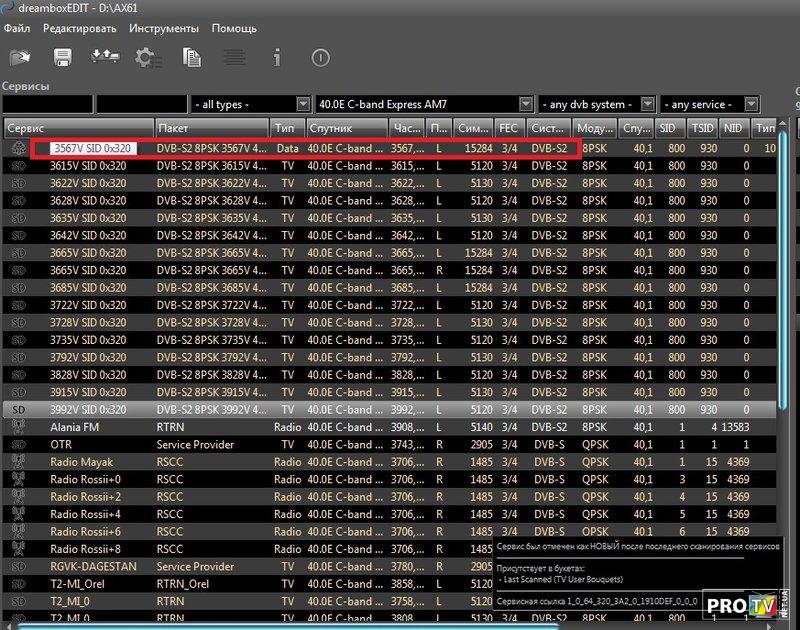Viewport: 800px width, 630px height.
Task: Open the Файл menu
Action: click(16, 28)
